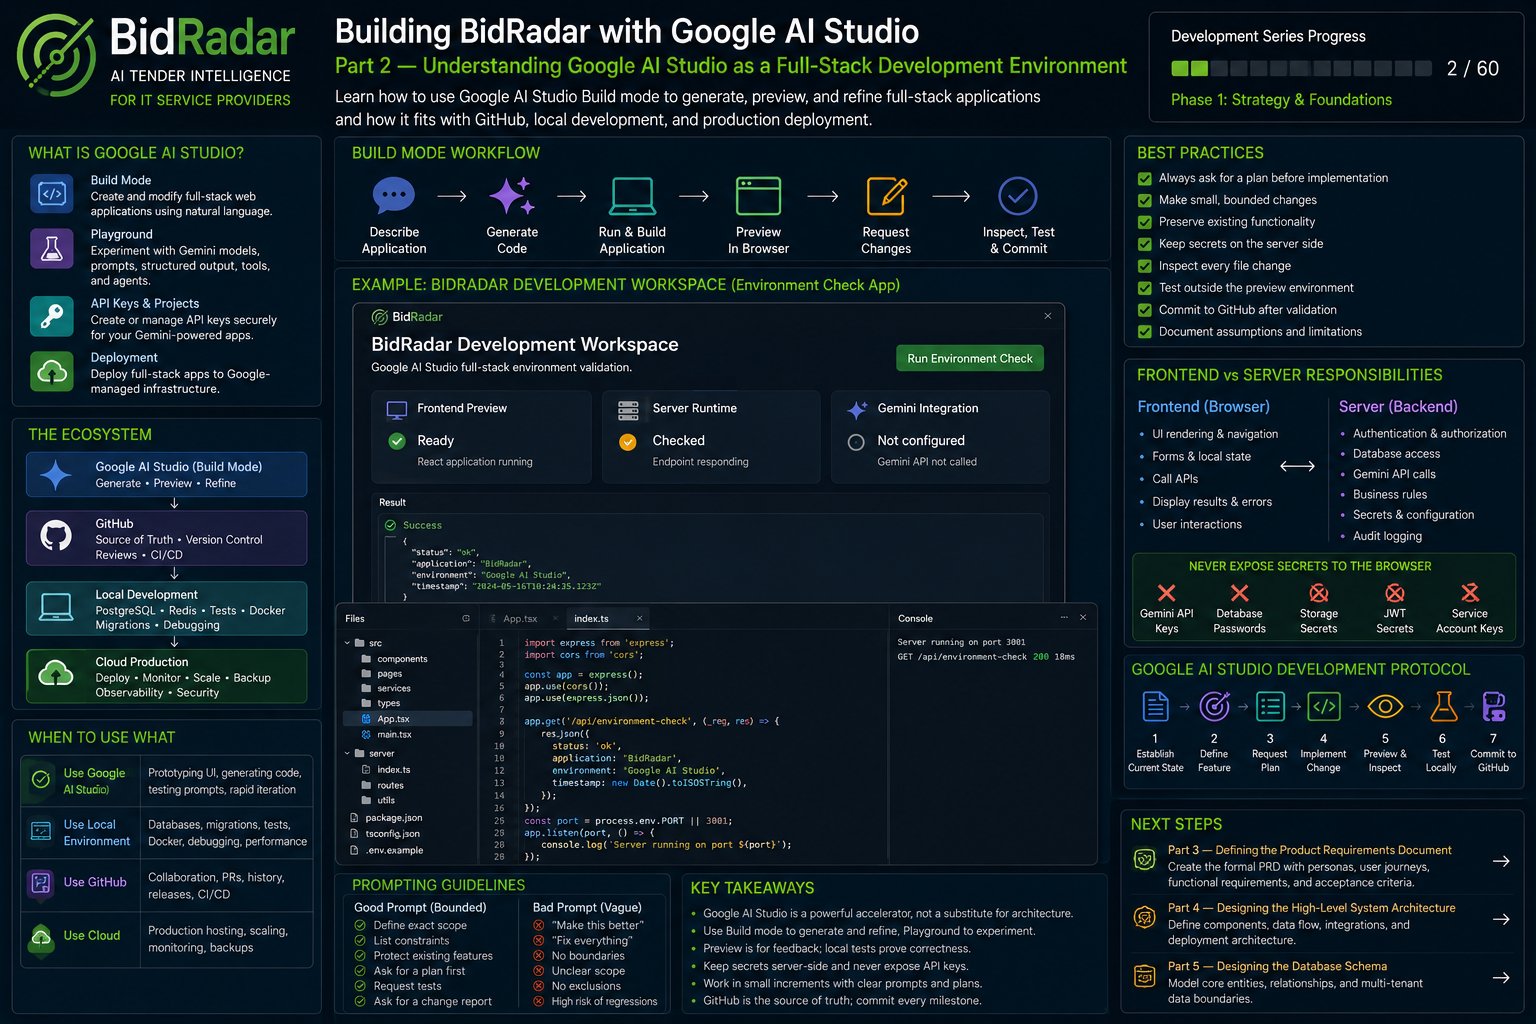Click the Cloud Production cloud icon
Image resolution: width=1536 pixels, height=1024 pixels.
coord(56,674)
